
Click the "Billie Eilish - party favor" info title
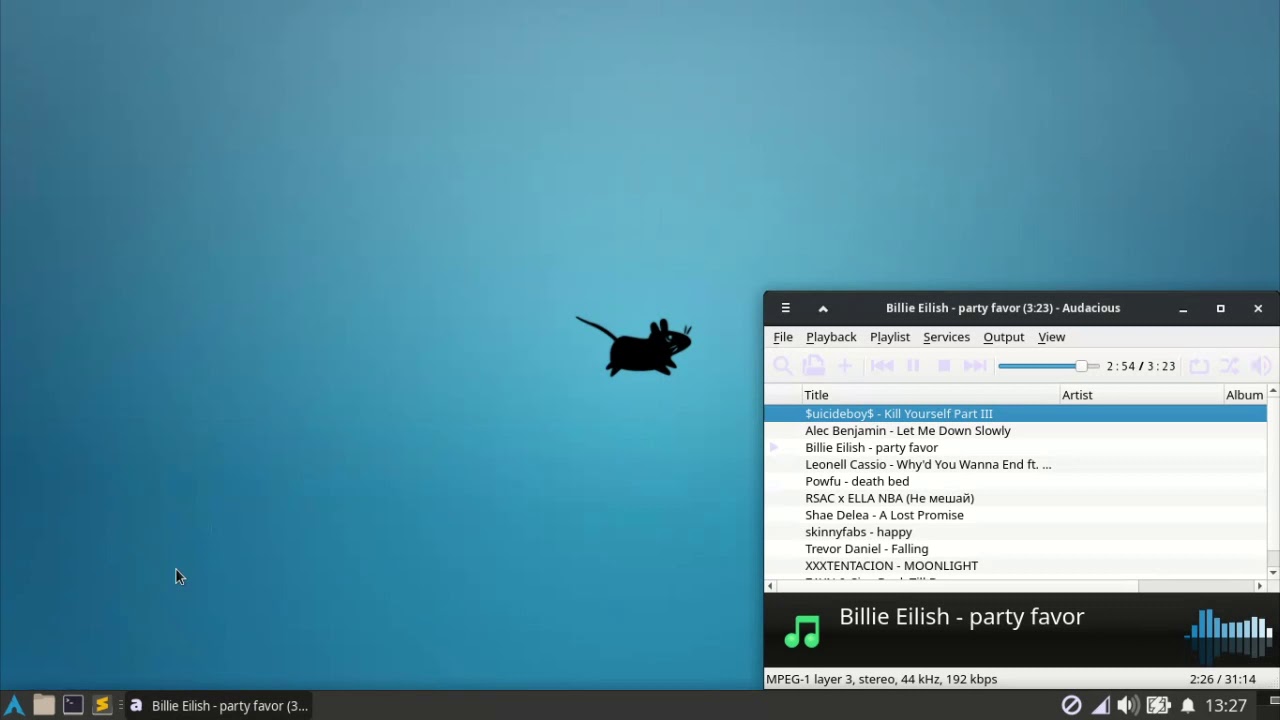962,617
